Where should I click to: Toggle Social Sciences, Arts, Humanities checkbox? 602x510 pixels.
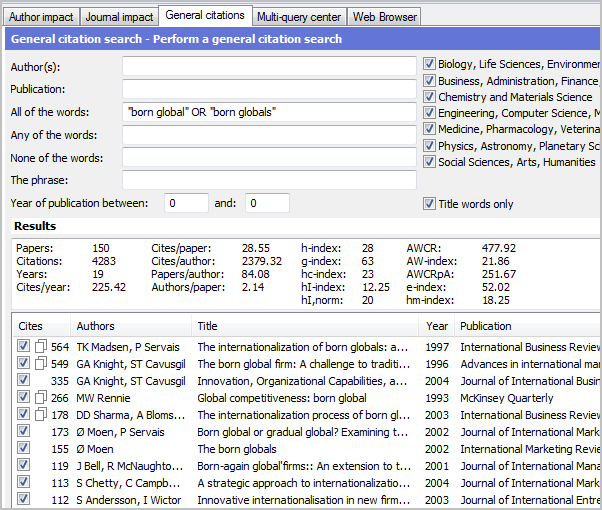coord(429,162)
